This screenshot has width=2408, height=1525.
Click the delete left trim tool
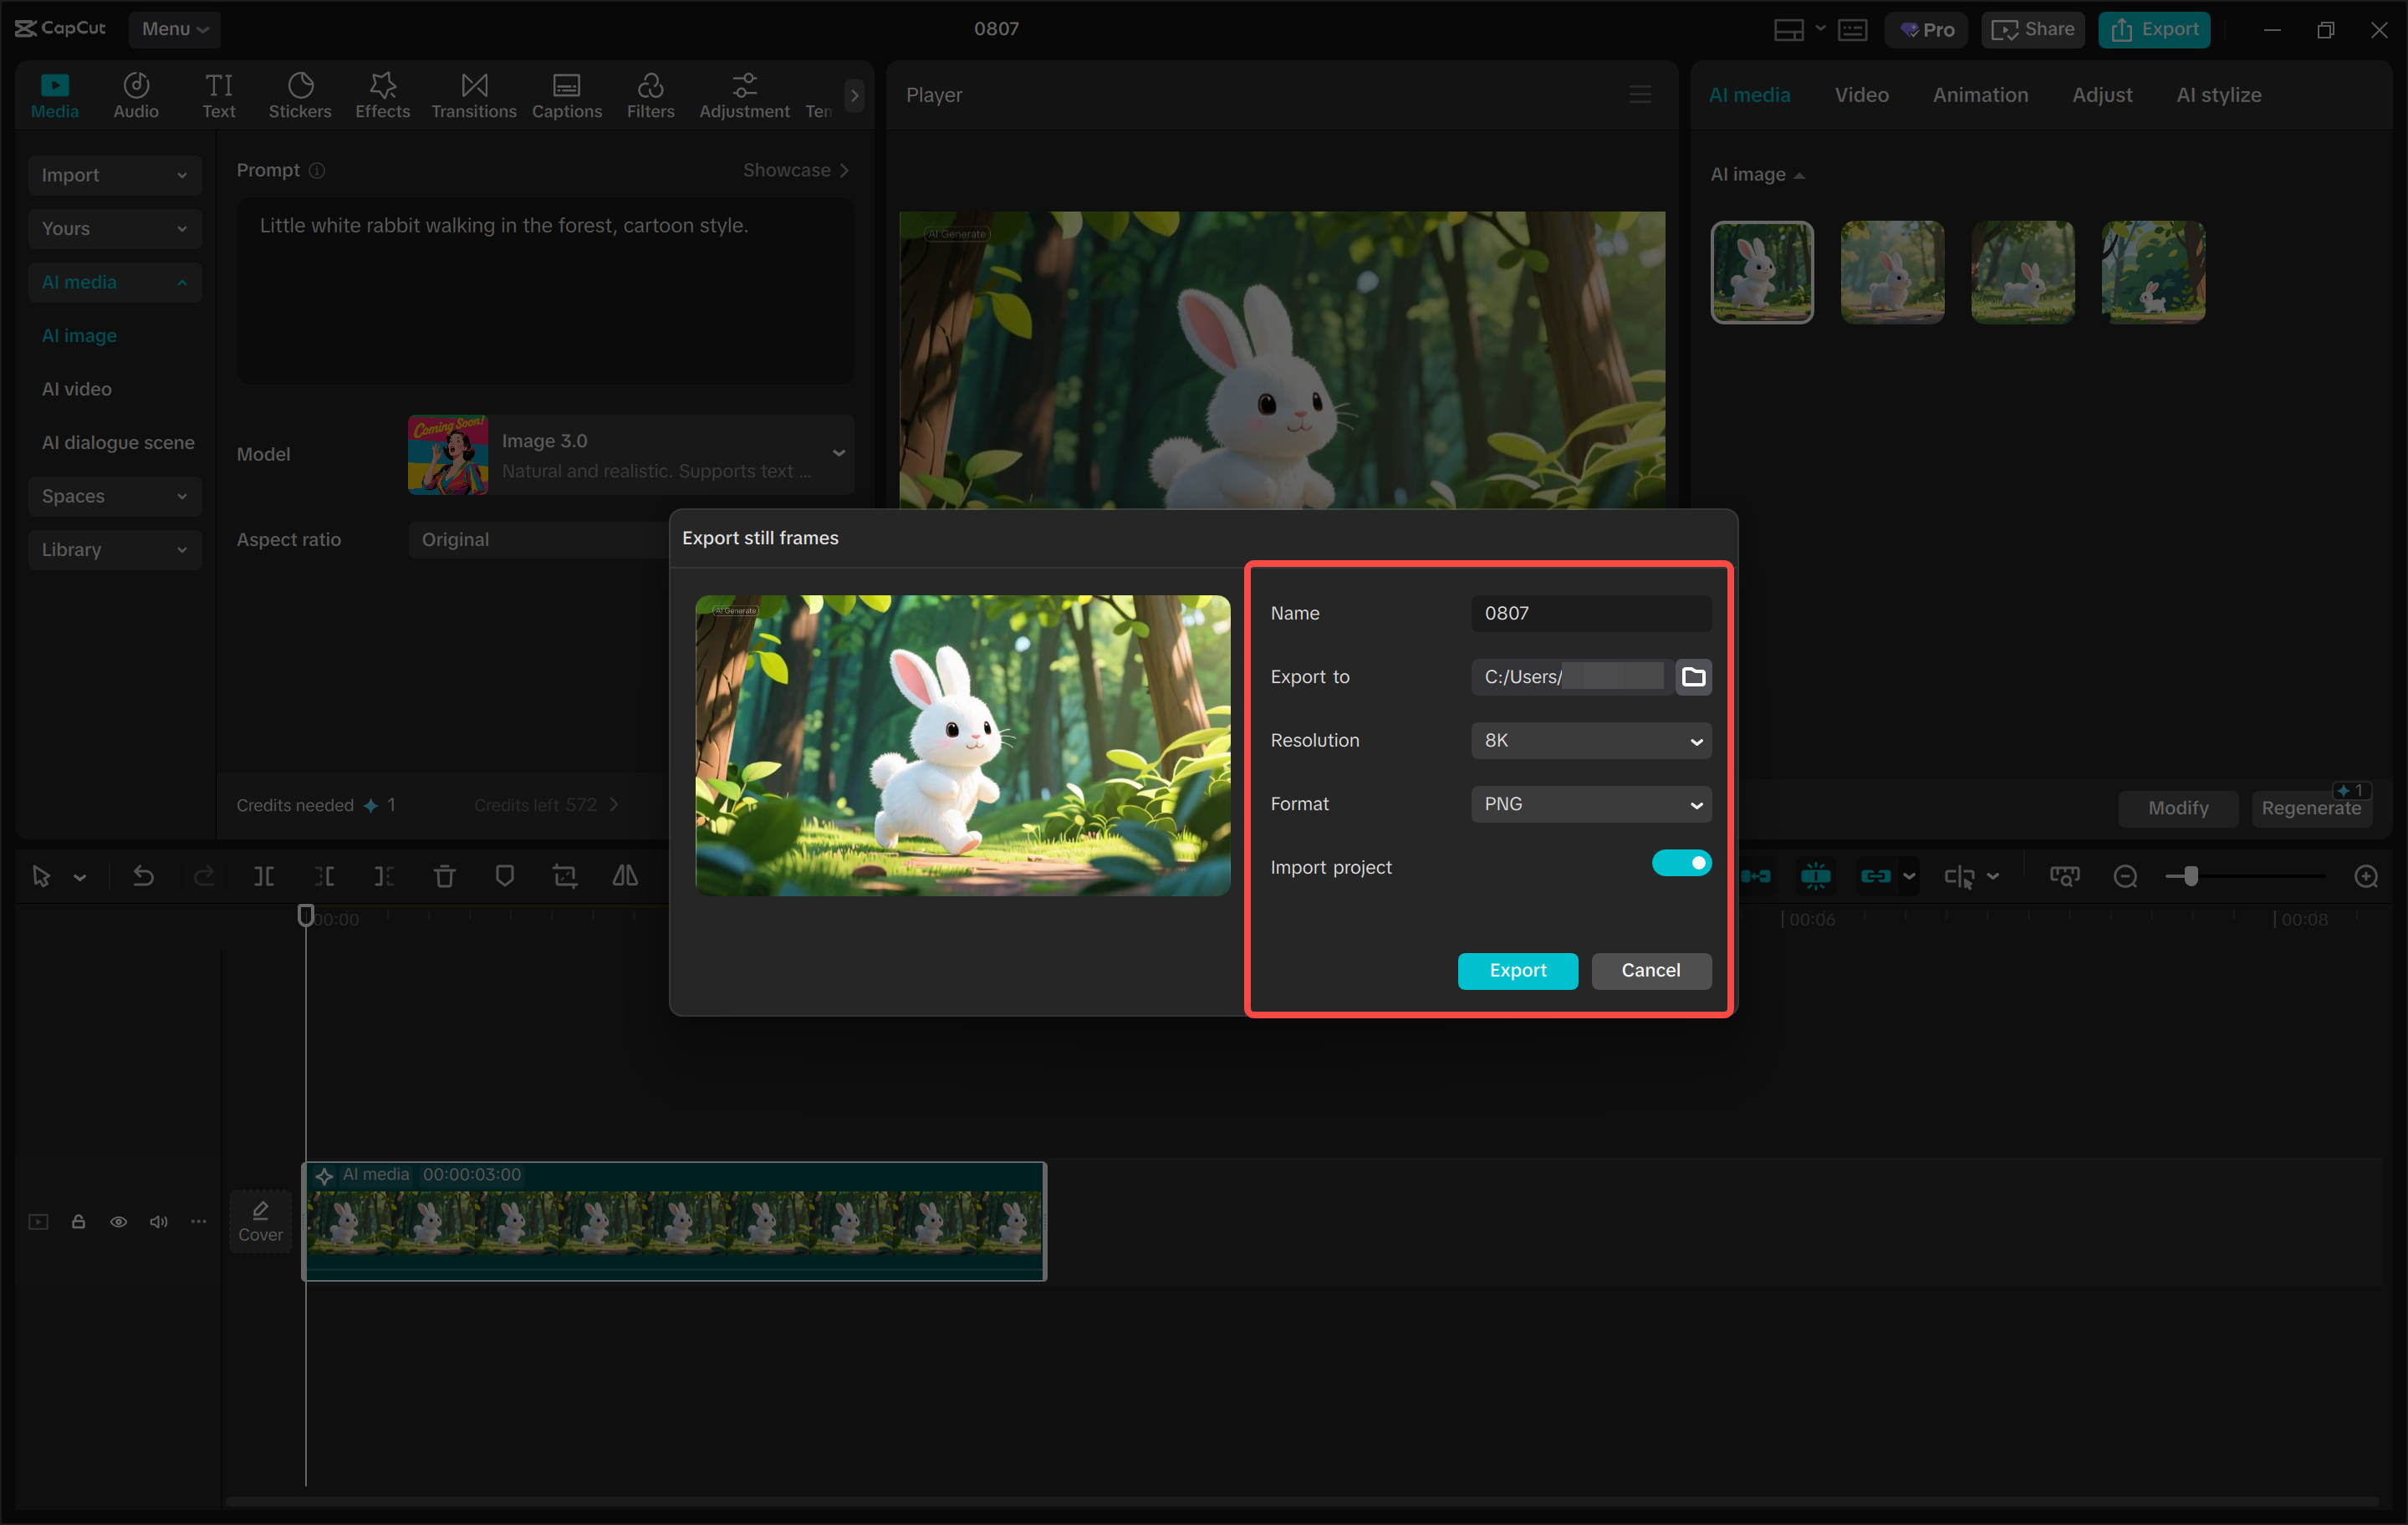coord(324,876)
